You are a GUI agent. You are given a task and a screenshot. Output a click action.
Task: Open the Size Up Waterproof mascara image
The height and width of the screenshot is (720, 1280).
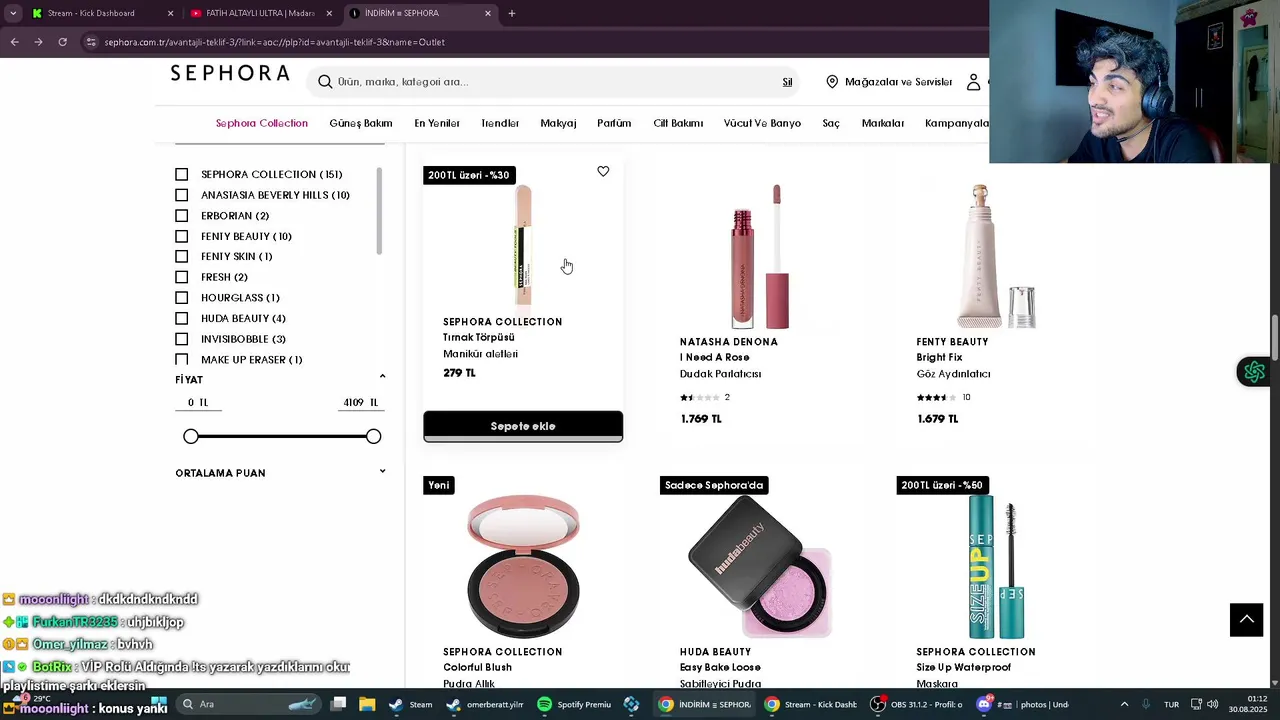click(996, 566)
